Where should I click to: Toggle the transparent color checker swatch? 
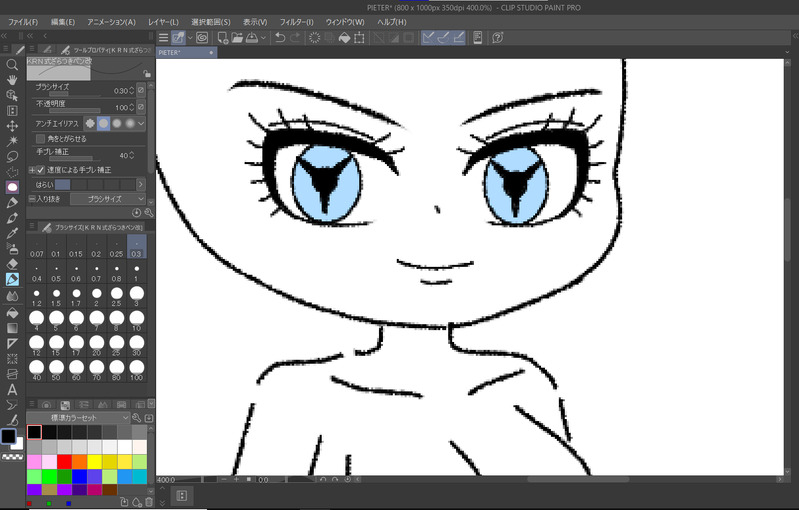[13, 457]
